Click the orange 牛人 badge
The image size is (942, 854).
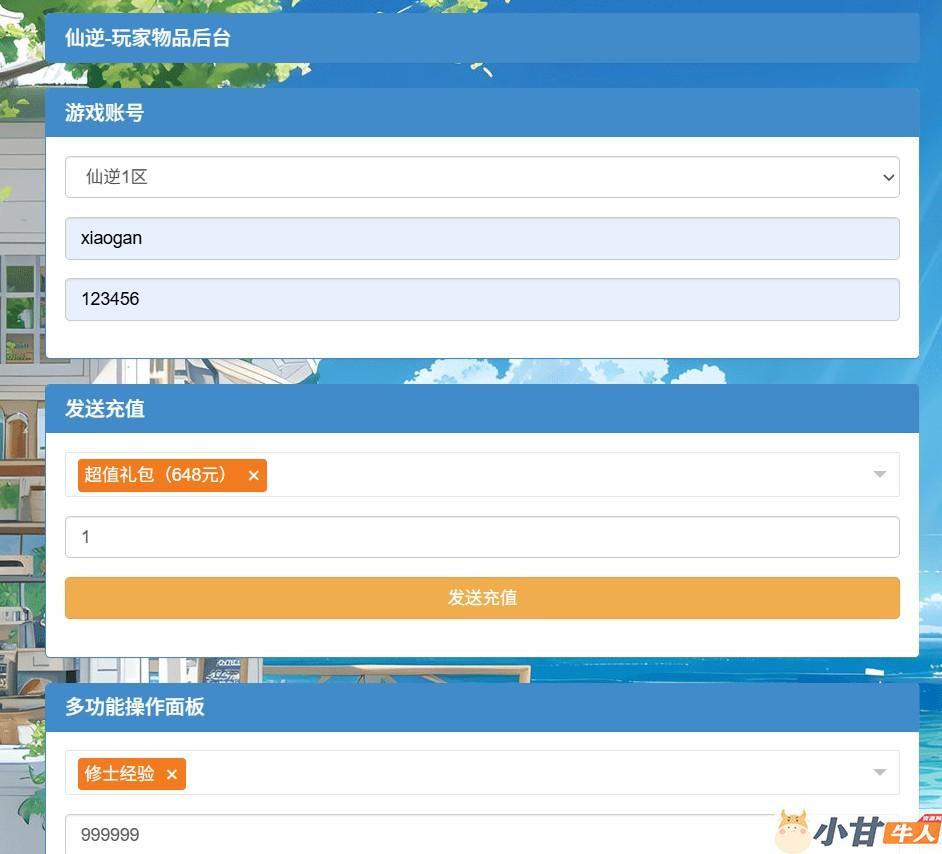[x=910, y=832]
